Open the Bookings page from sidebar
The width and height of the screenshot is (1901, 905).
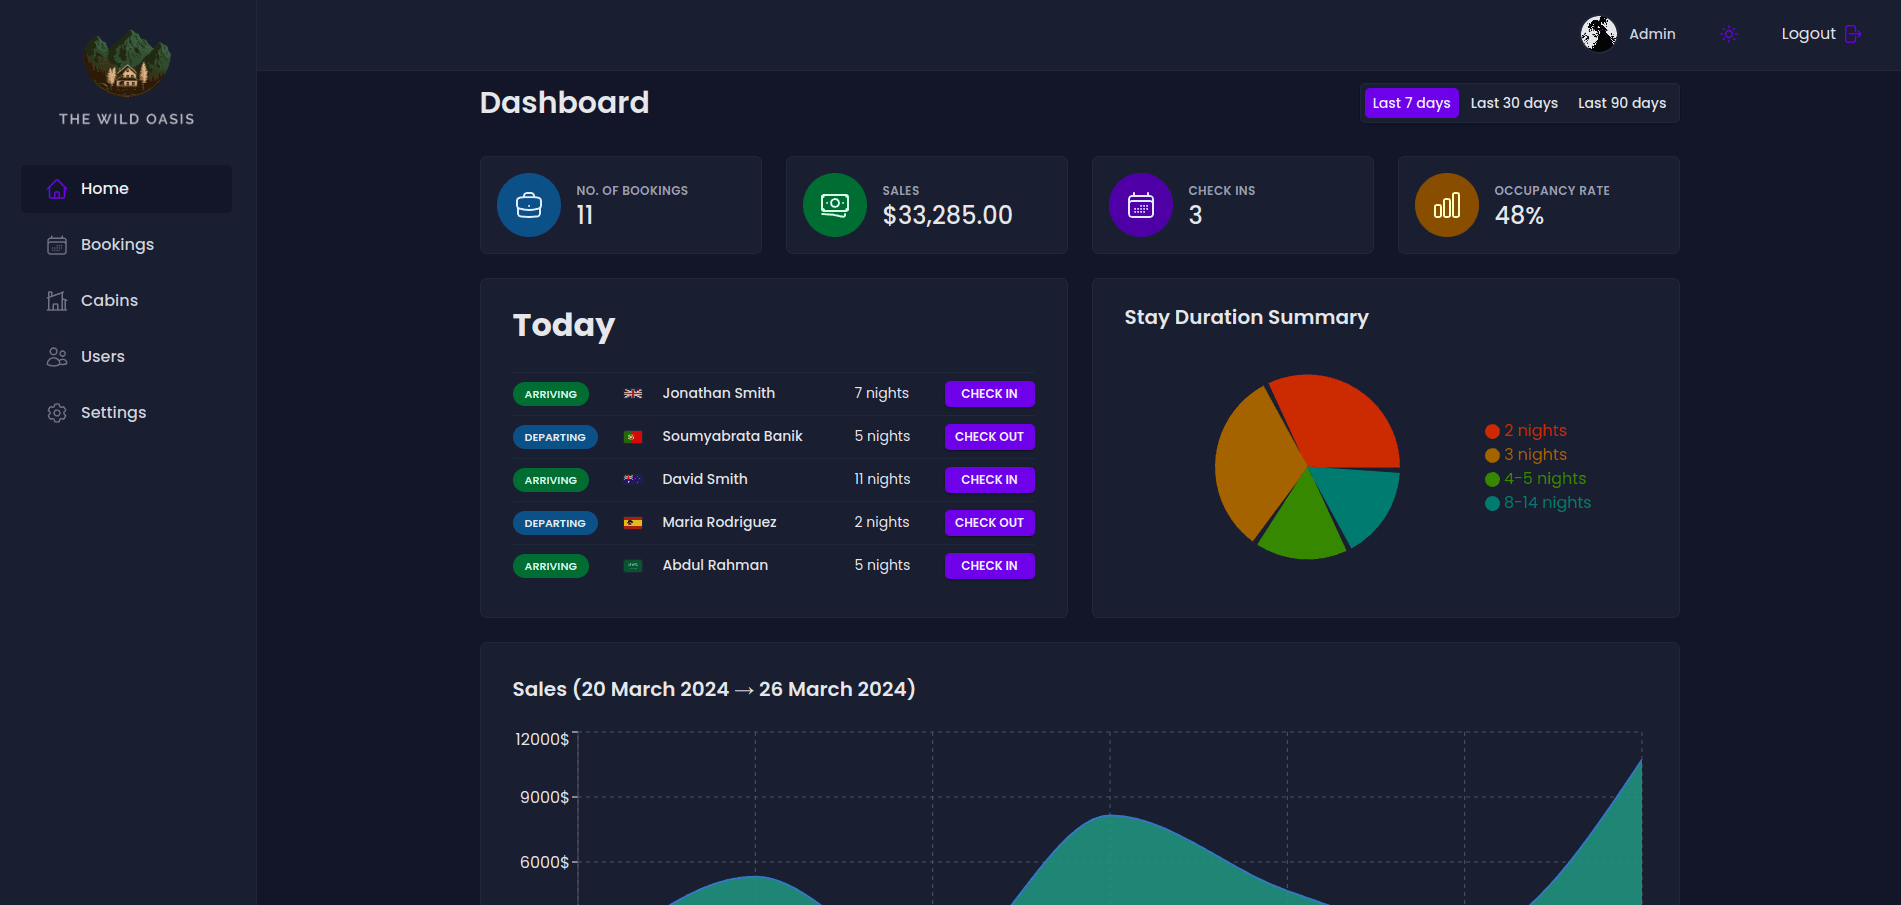(117, 245)
